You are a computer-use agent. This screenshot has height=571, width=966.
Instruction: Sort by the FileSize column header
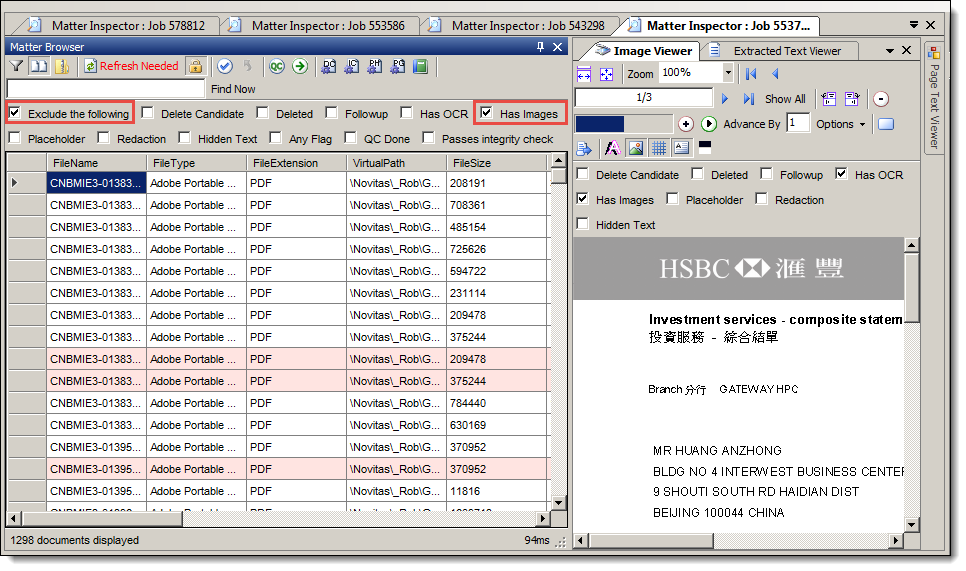[497, 163]
